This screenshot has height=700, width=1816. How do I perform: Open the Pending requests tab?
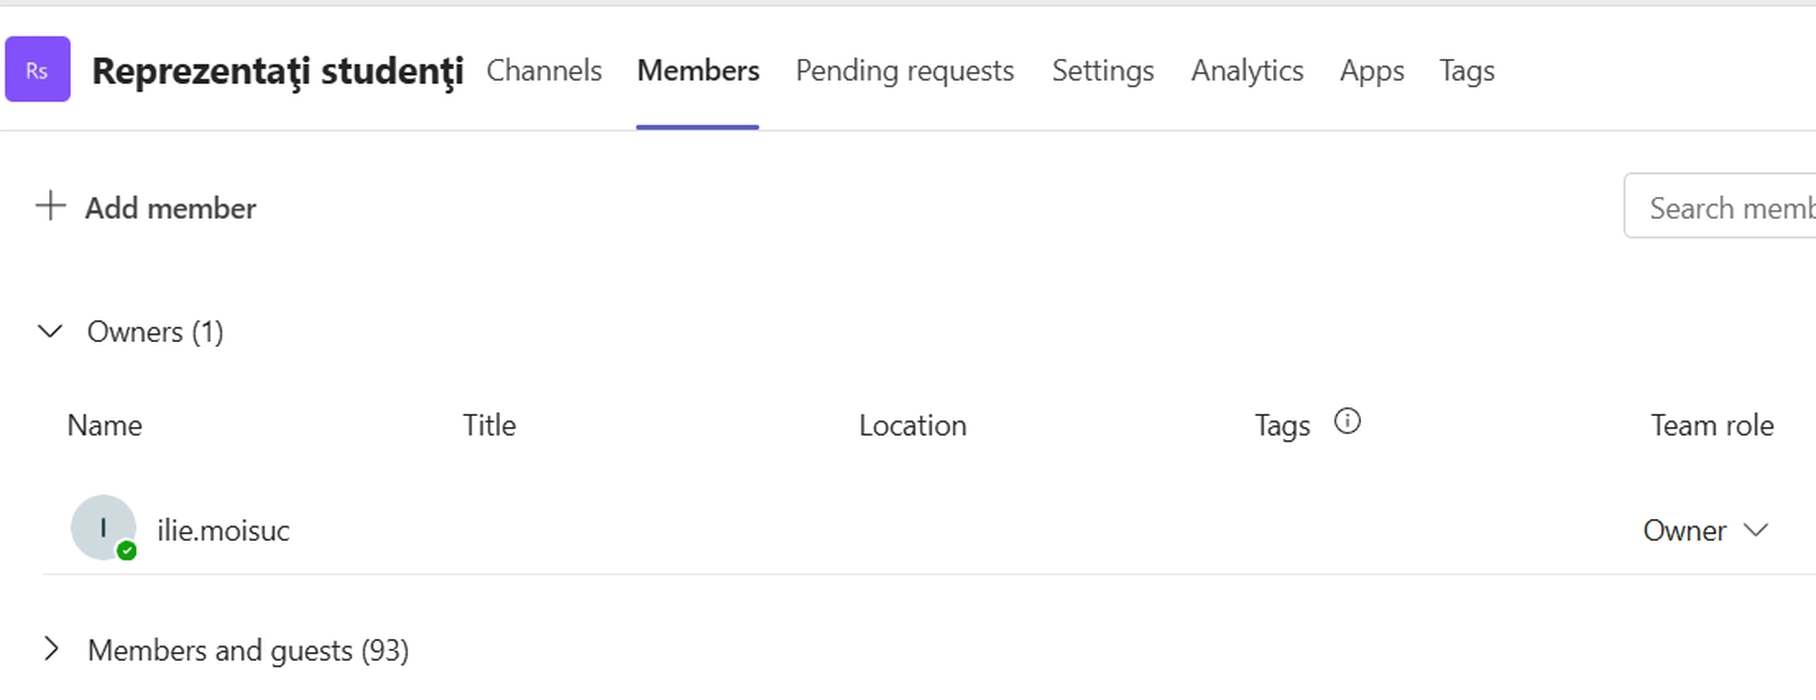pos(905,70)
